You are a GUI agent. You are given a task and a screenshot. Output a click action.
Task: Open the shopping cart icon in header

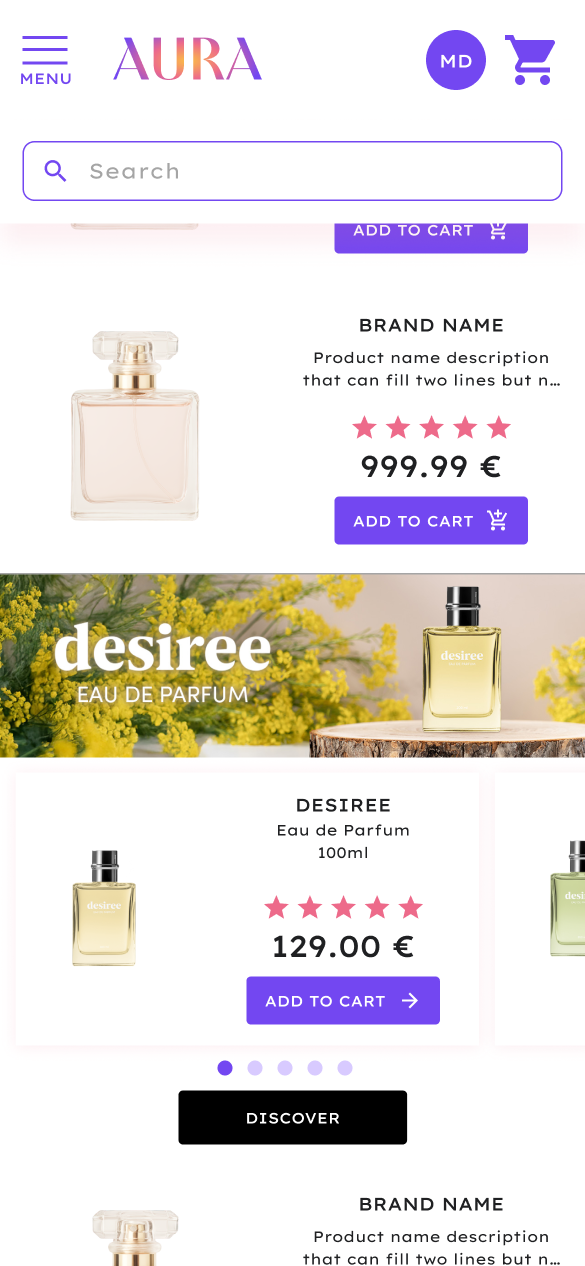point(529,60)
